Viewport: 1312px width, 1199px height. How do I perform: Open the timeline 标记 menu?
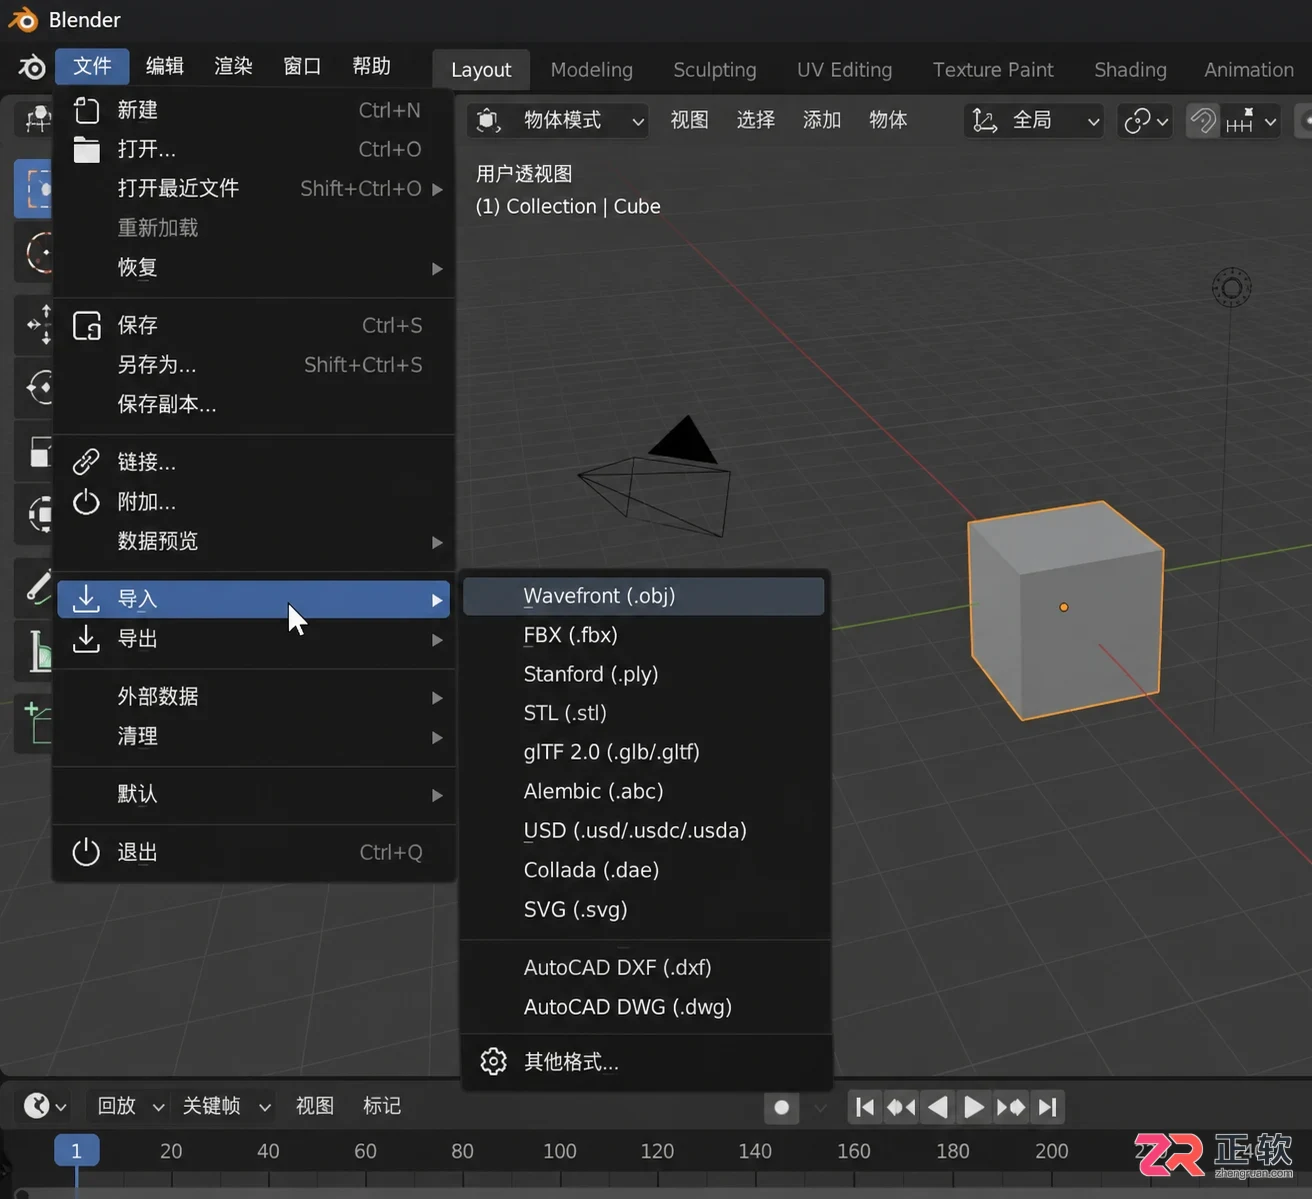[382, 1106]
